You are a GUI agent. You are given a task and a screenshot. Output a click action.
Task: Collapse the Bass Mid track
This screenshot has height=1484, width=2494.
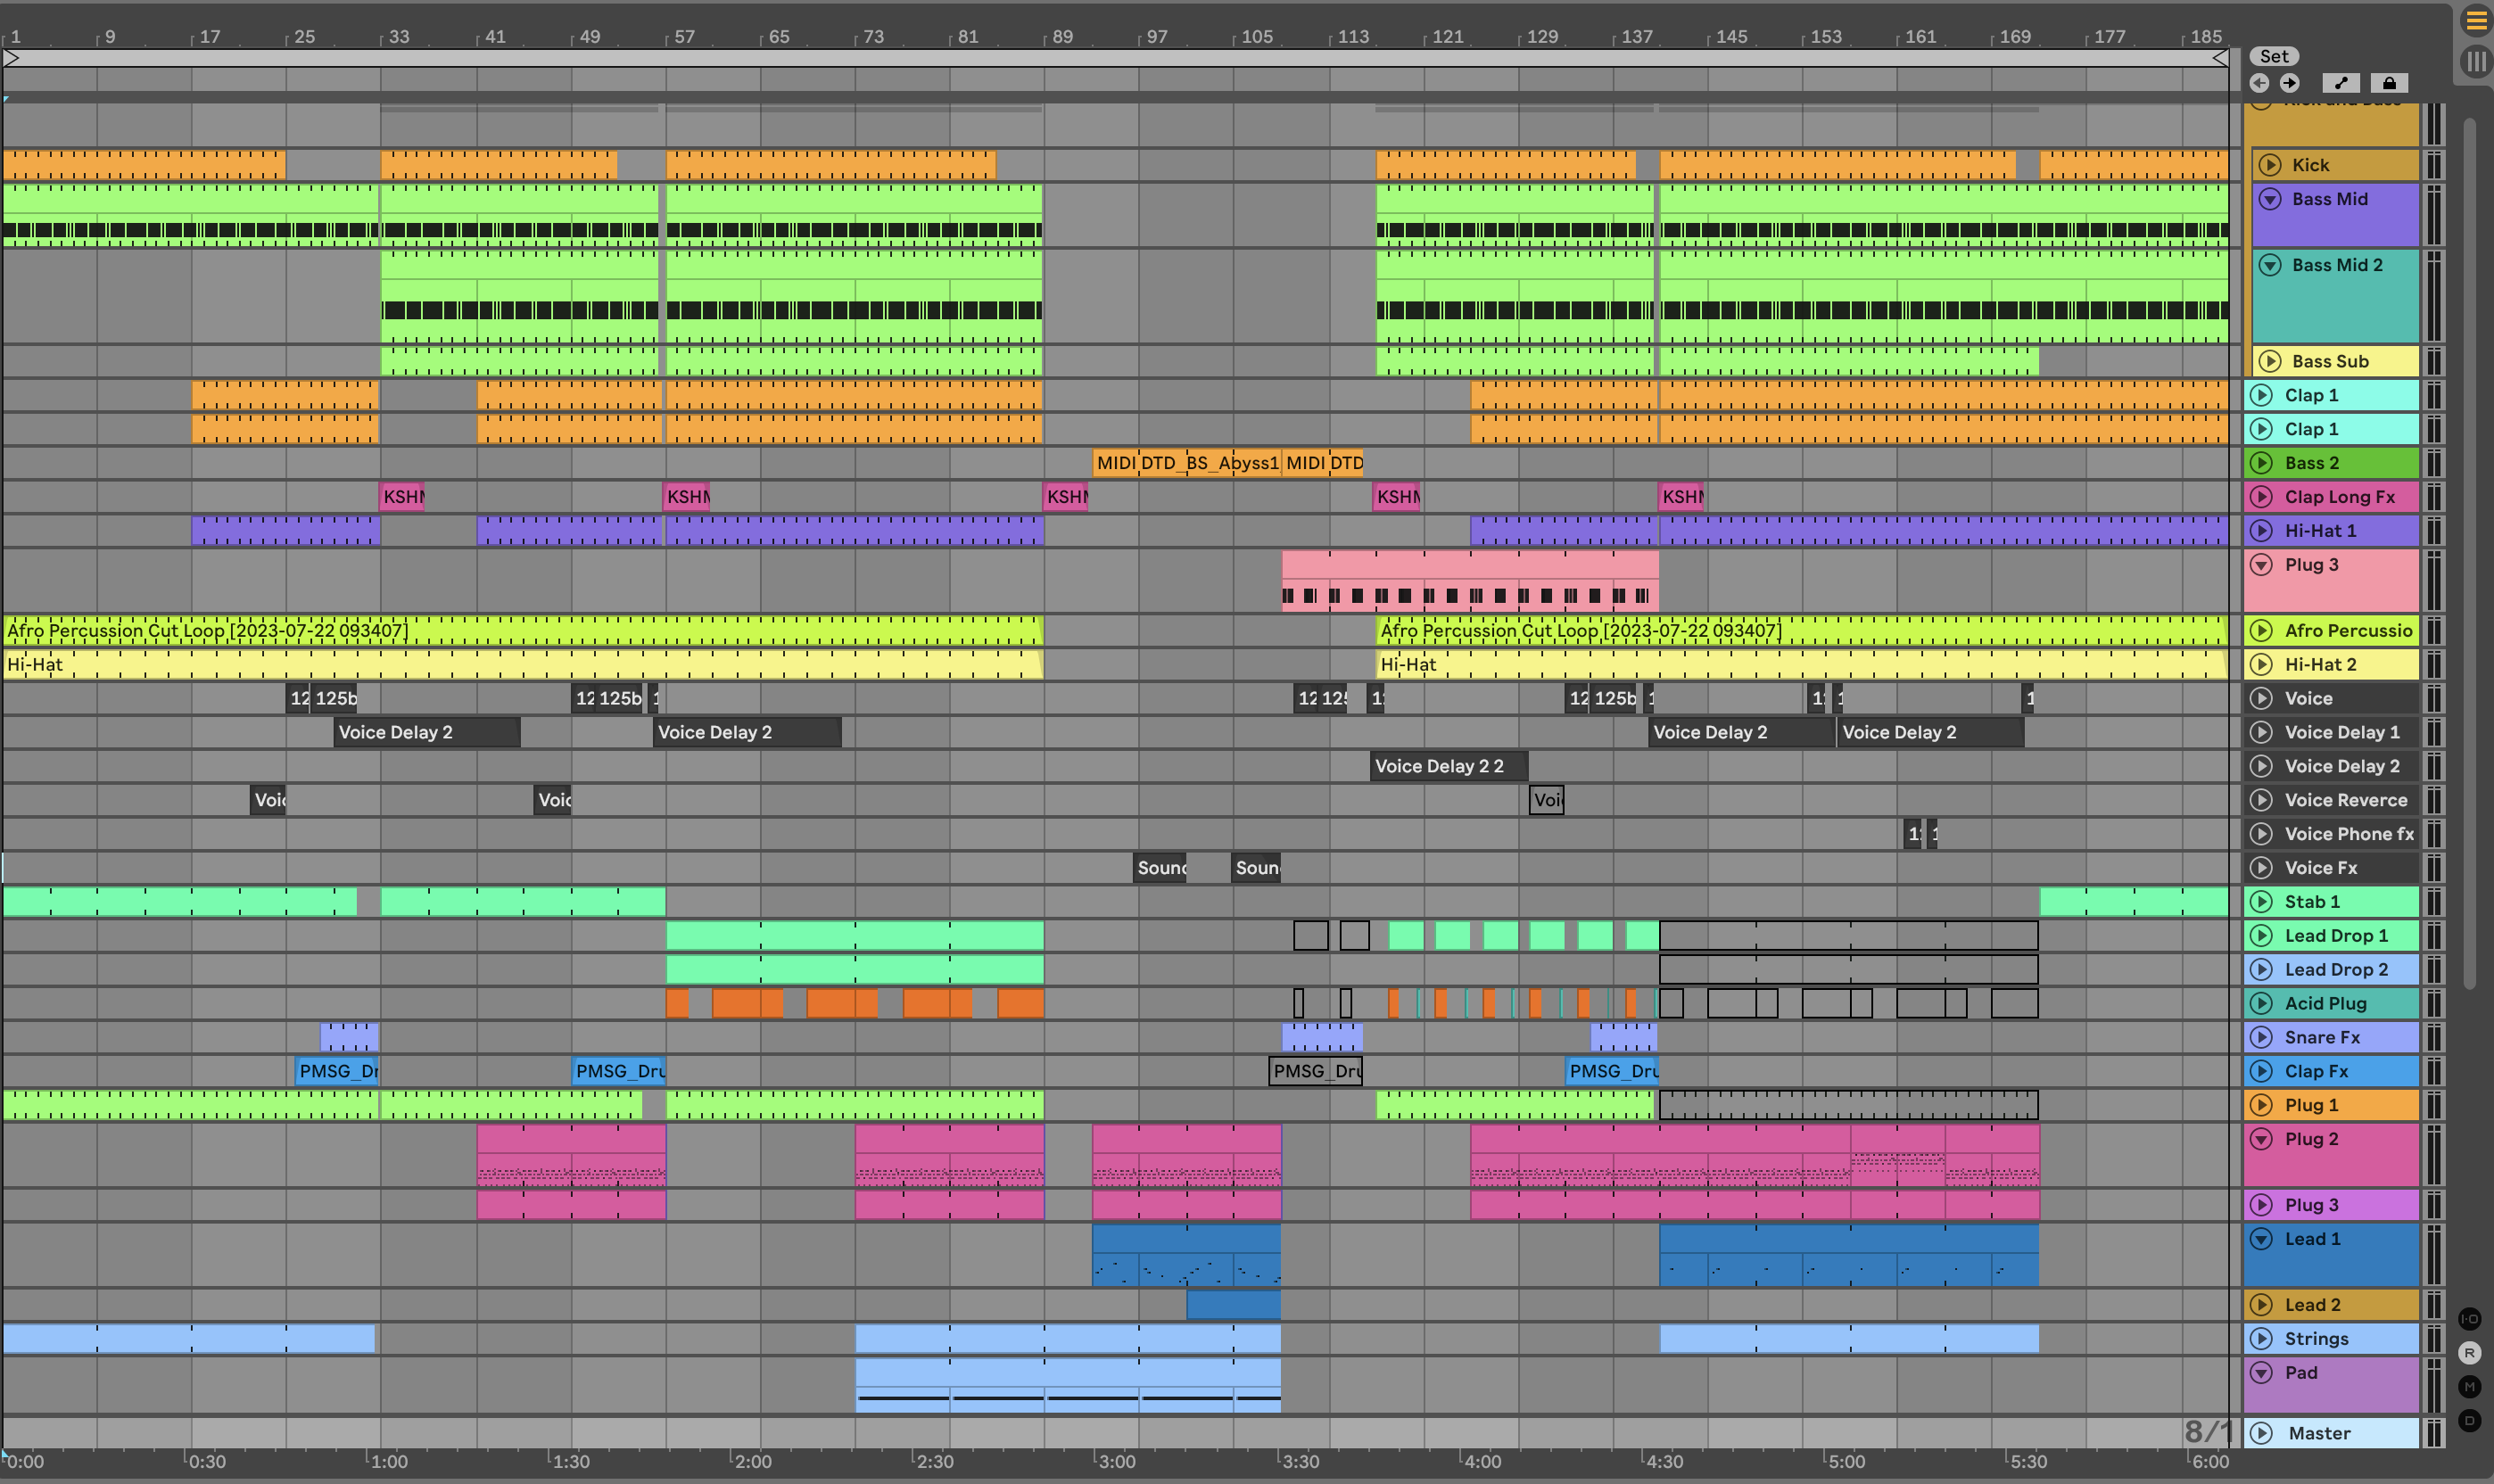coord(2270,199)
